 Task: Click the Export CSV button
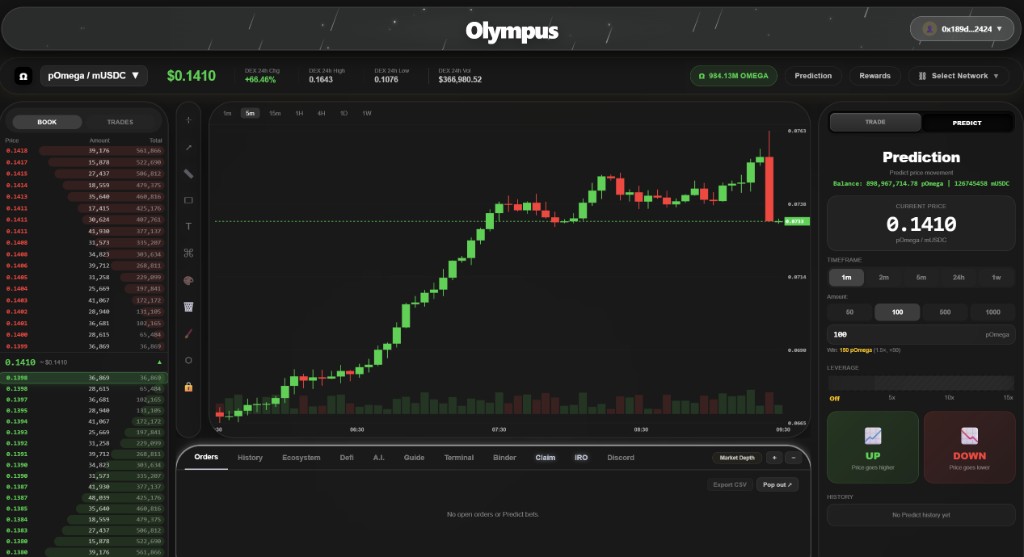tap(729, 485)
